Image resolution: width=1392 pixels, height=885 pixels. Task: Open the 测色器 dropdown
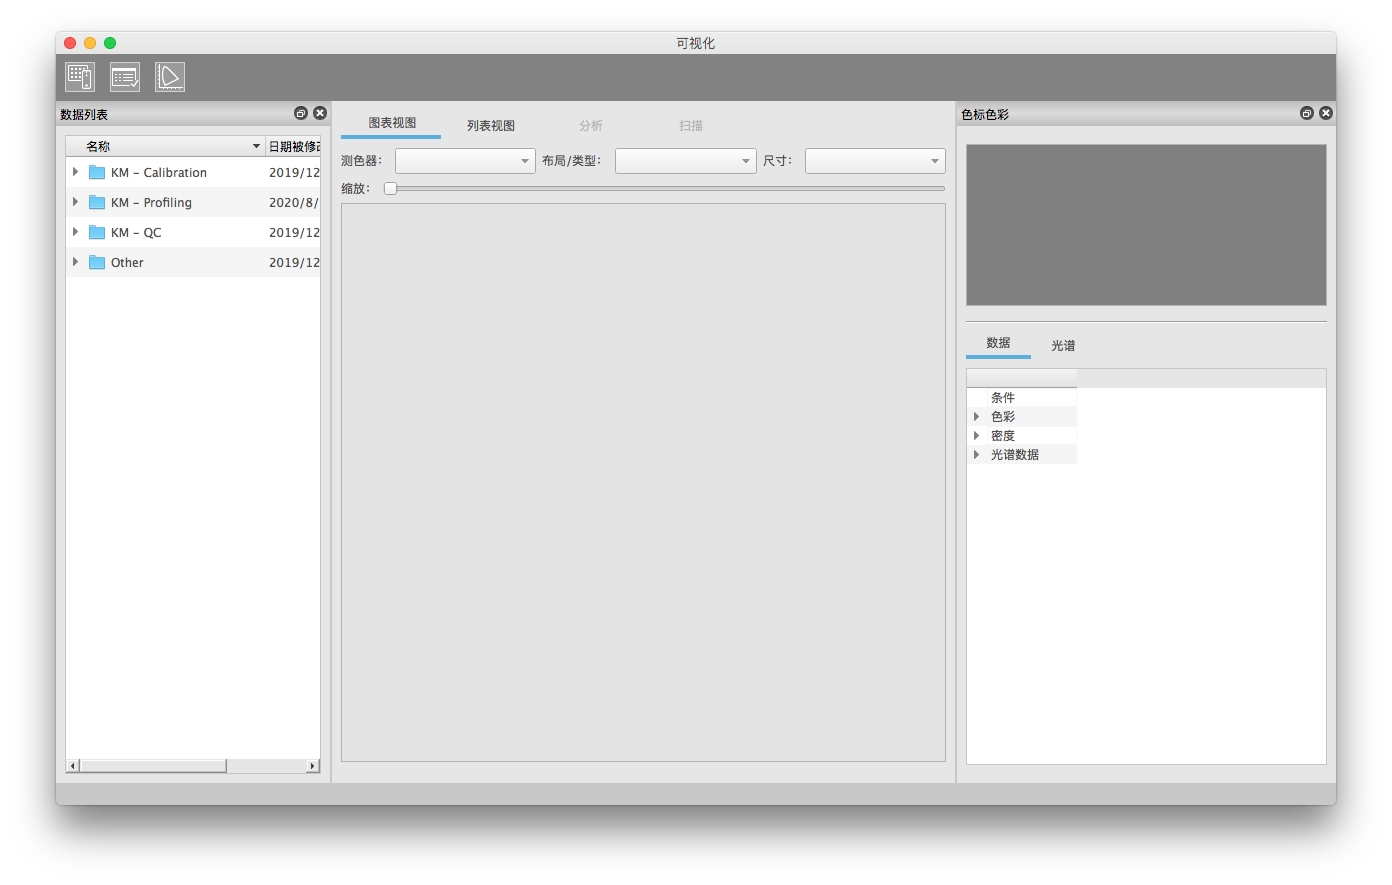click(465, 161)
